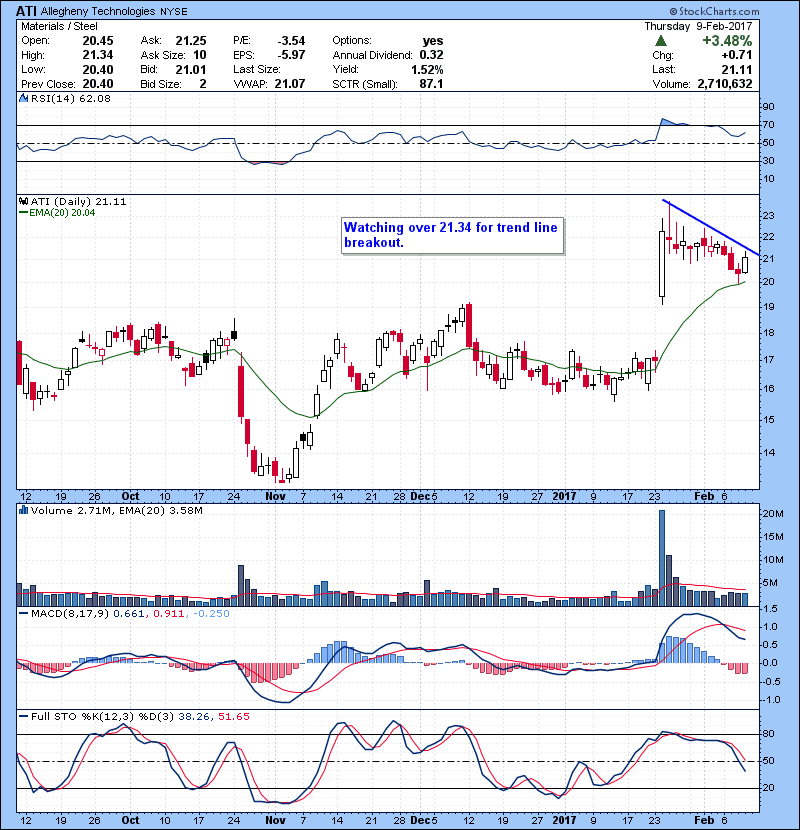Click the Ask value 21.25
This screenshot has width=800, height=830.
pyautogui.click(x=191, y=41)
